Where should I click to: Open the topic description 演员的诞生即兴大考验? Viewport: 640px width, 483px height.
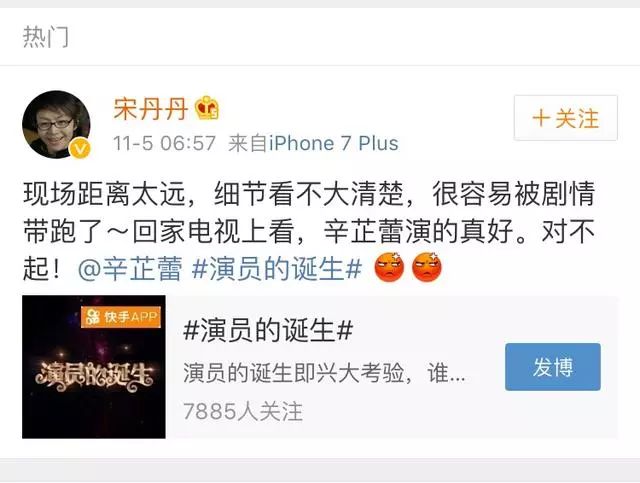click(324, 373)
